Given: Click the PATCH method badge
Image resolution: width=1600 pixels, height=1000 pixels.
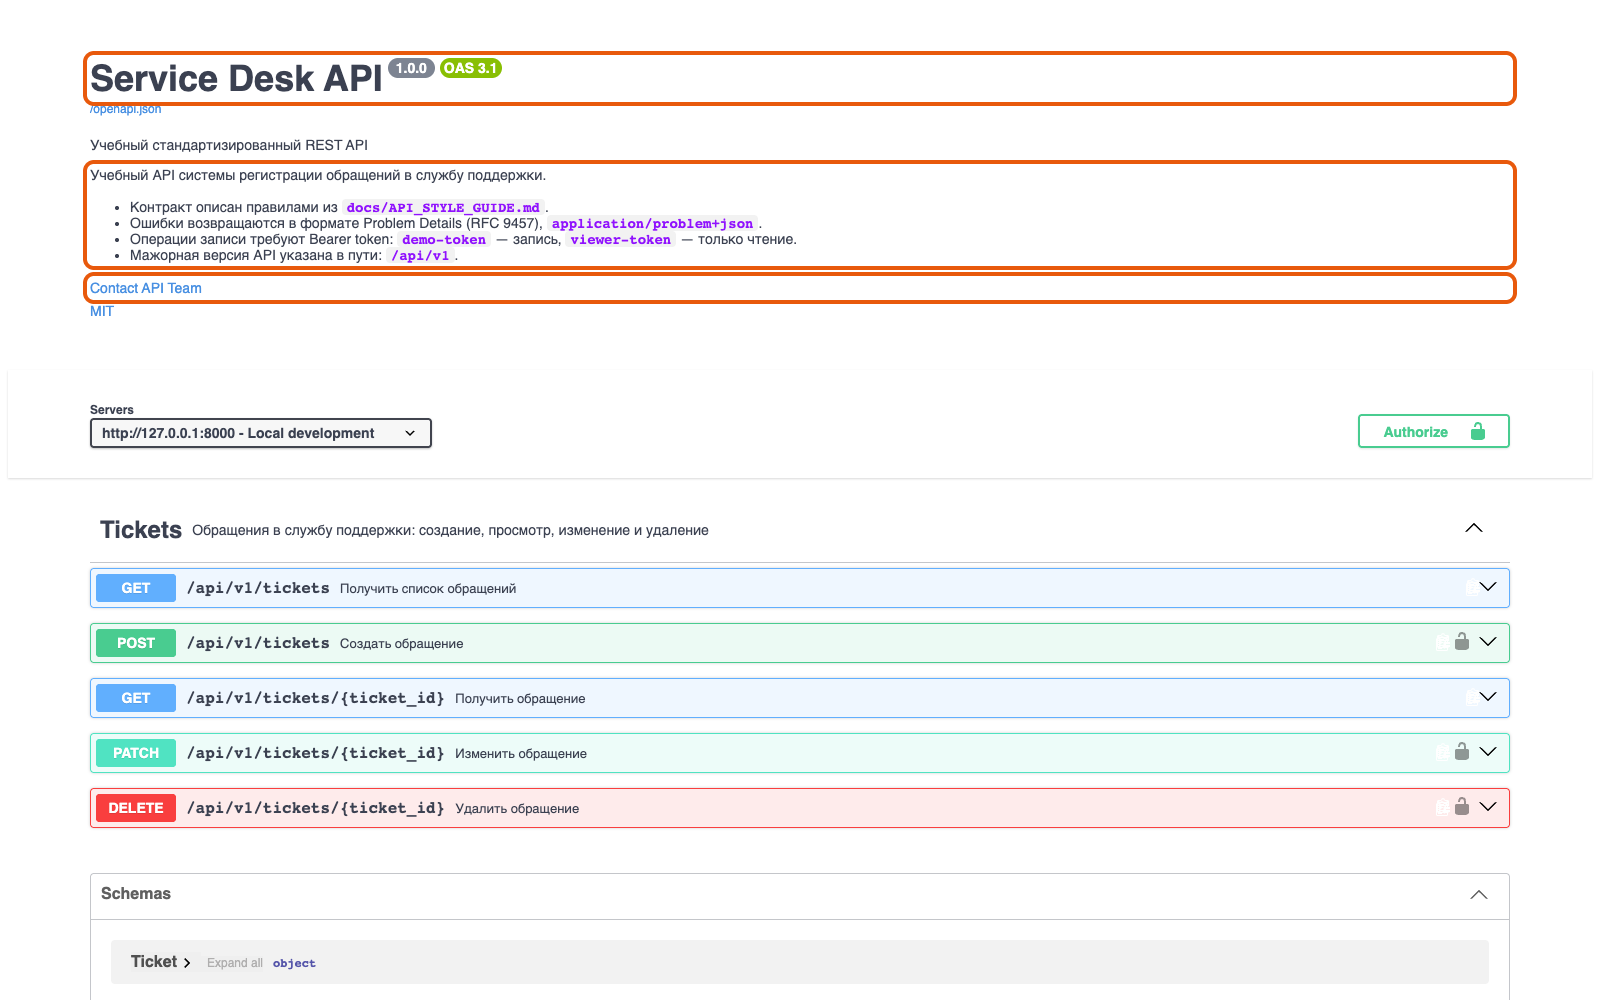Looking at the screenshot, I should [136, 753].
